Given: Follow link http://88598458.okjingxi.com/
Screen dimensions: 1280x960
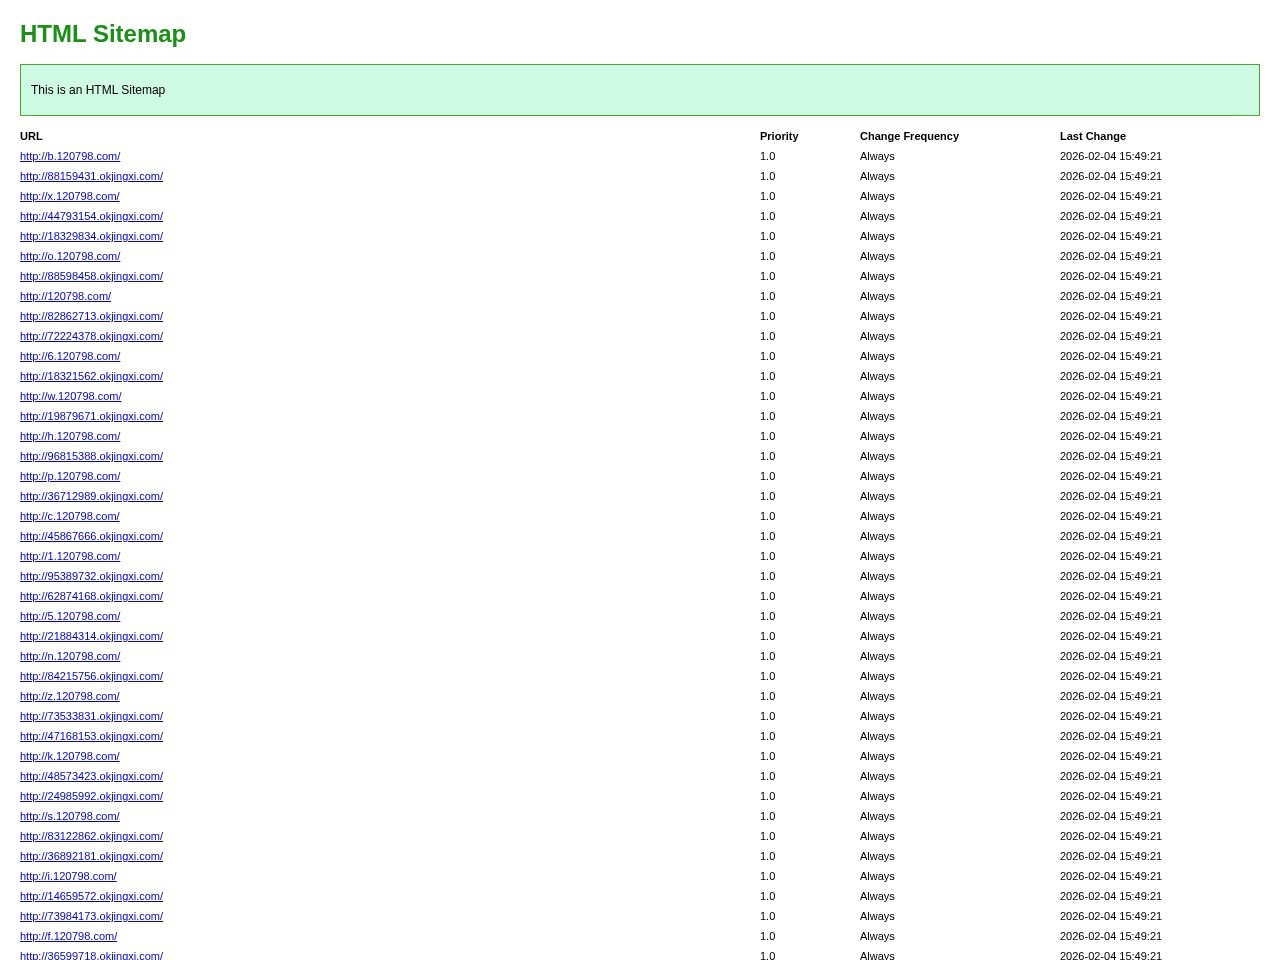Looking at the screenshot, I should (x=91, y=276).
